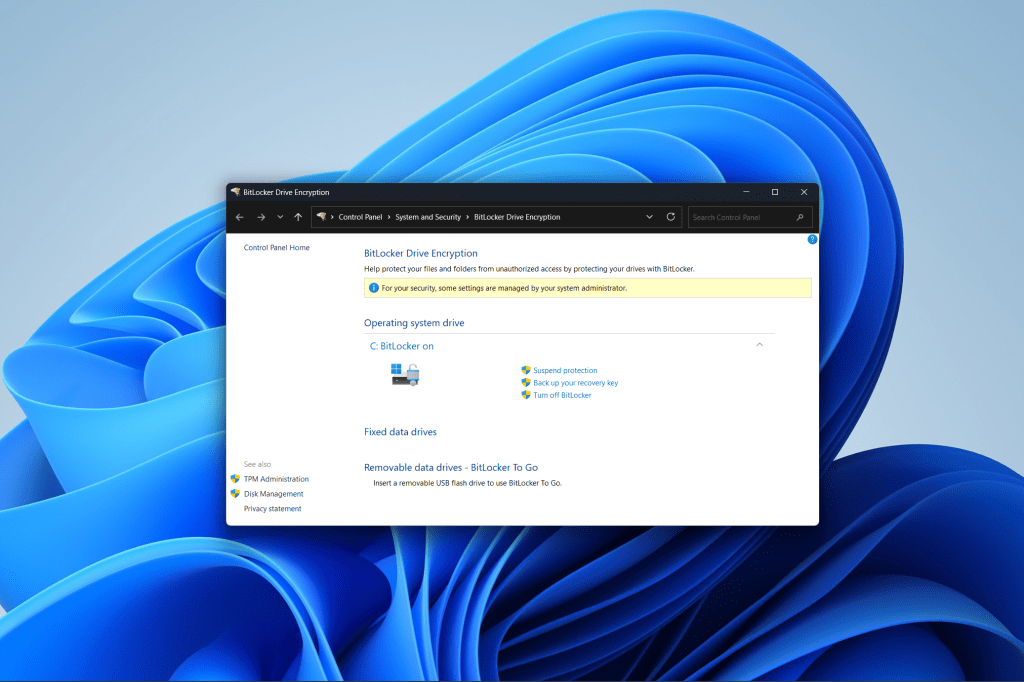Click 'Removable data drives - BitLocker To Go' heading

pyautogui.click(x=451, y=468)
